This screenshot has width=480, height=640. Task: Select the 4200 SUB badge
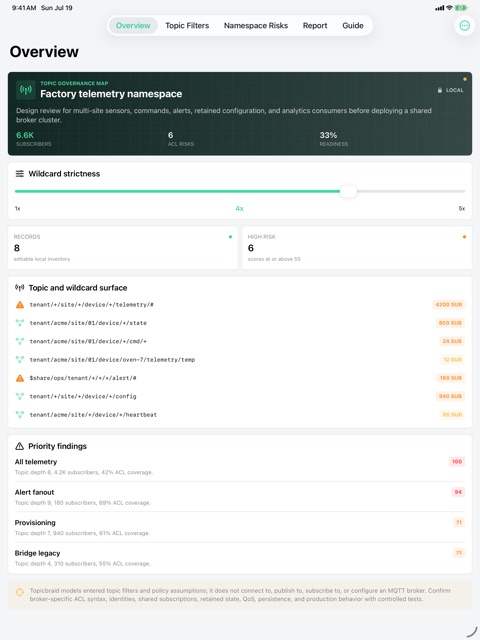(x=449, y=304)
